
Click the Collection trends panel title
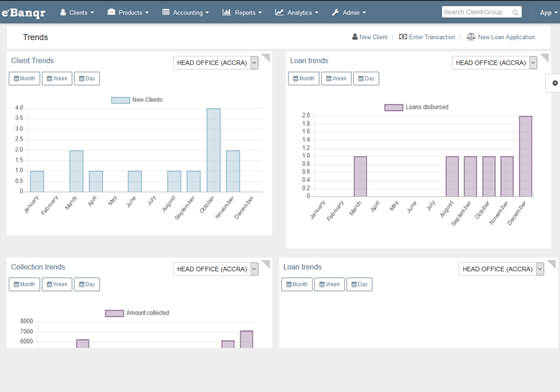pyautogui.click(x=38, y=267)
